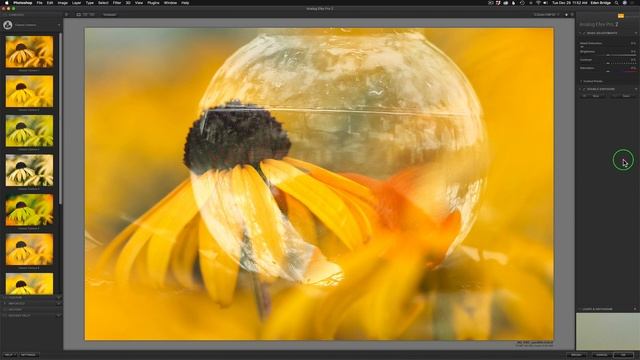Viewport: 640px width, 360px height.
Task: Click the background color lightbulb icon
Action: pos(566,14)
